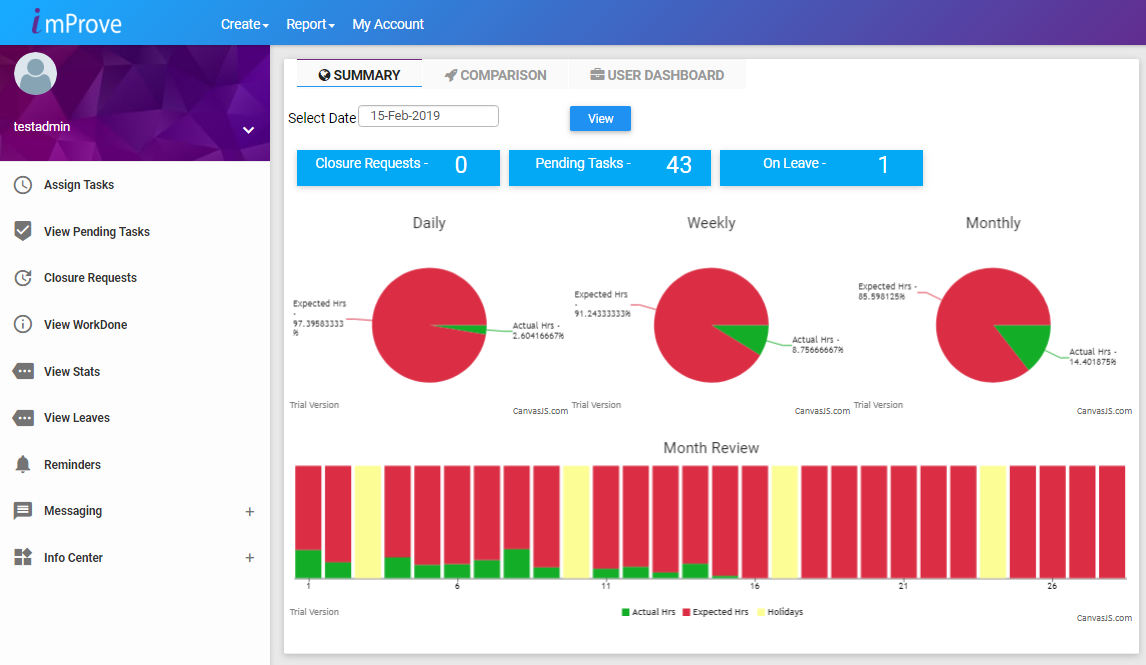Image resolution: width=1146 pixels, height=665 pixels.
Task: Open My Account in top navigation
Action: pos(388,24)
